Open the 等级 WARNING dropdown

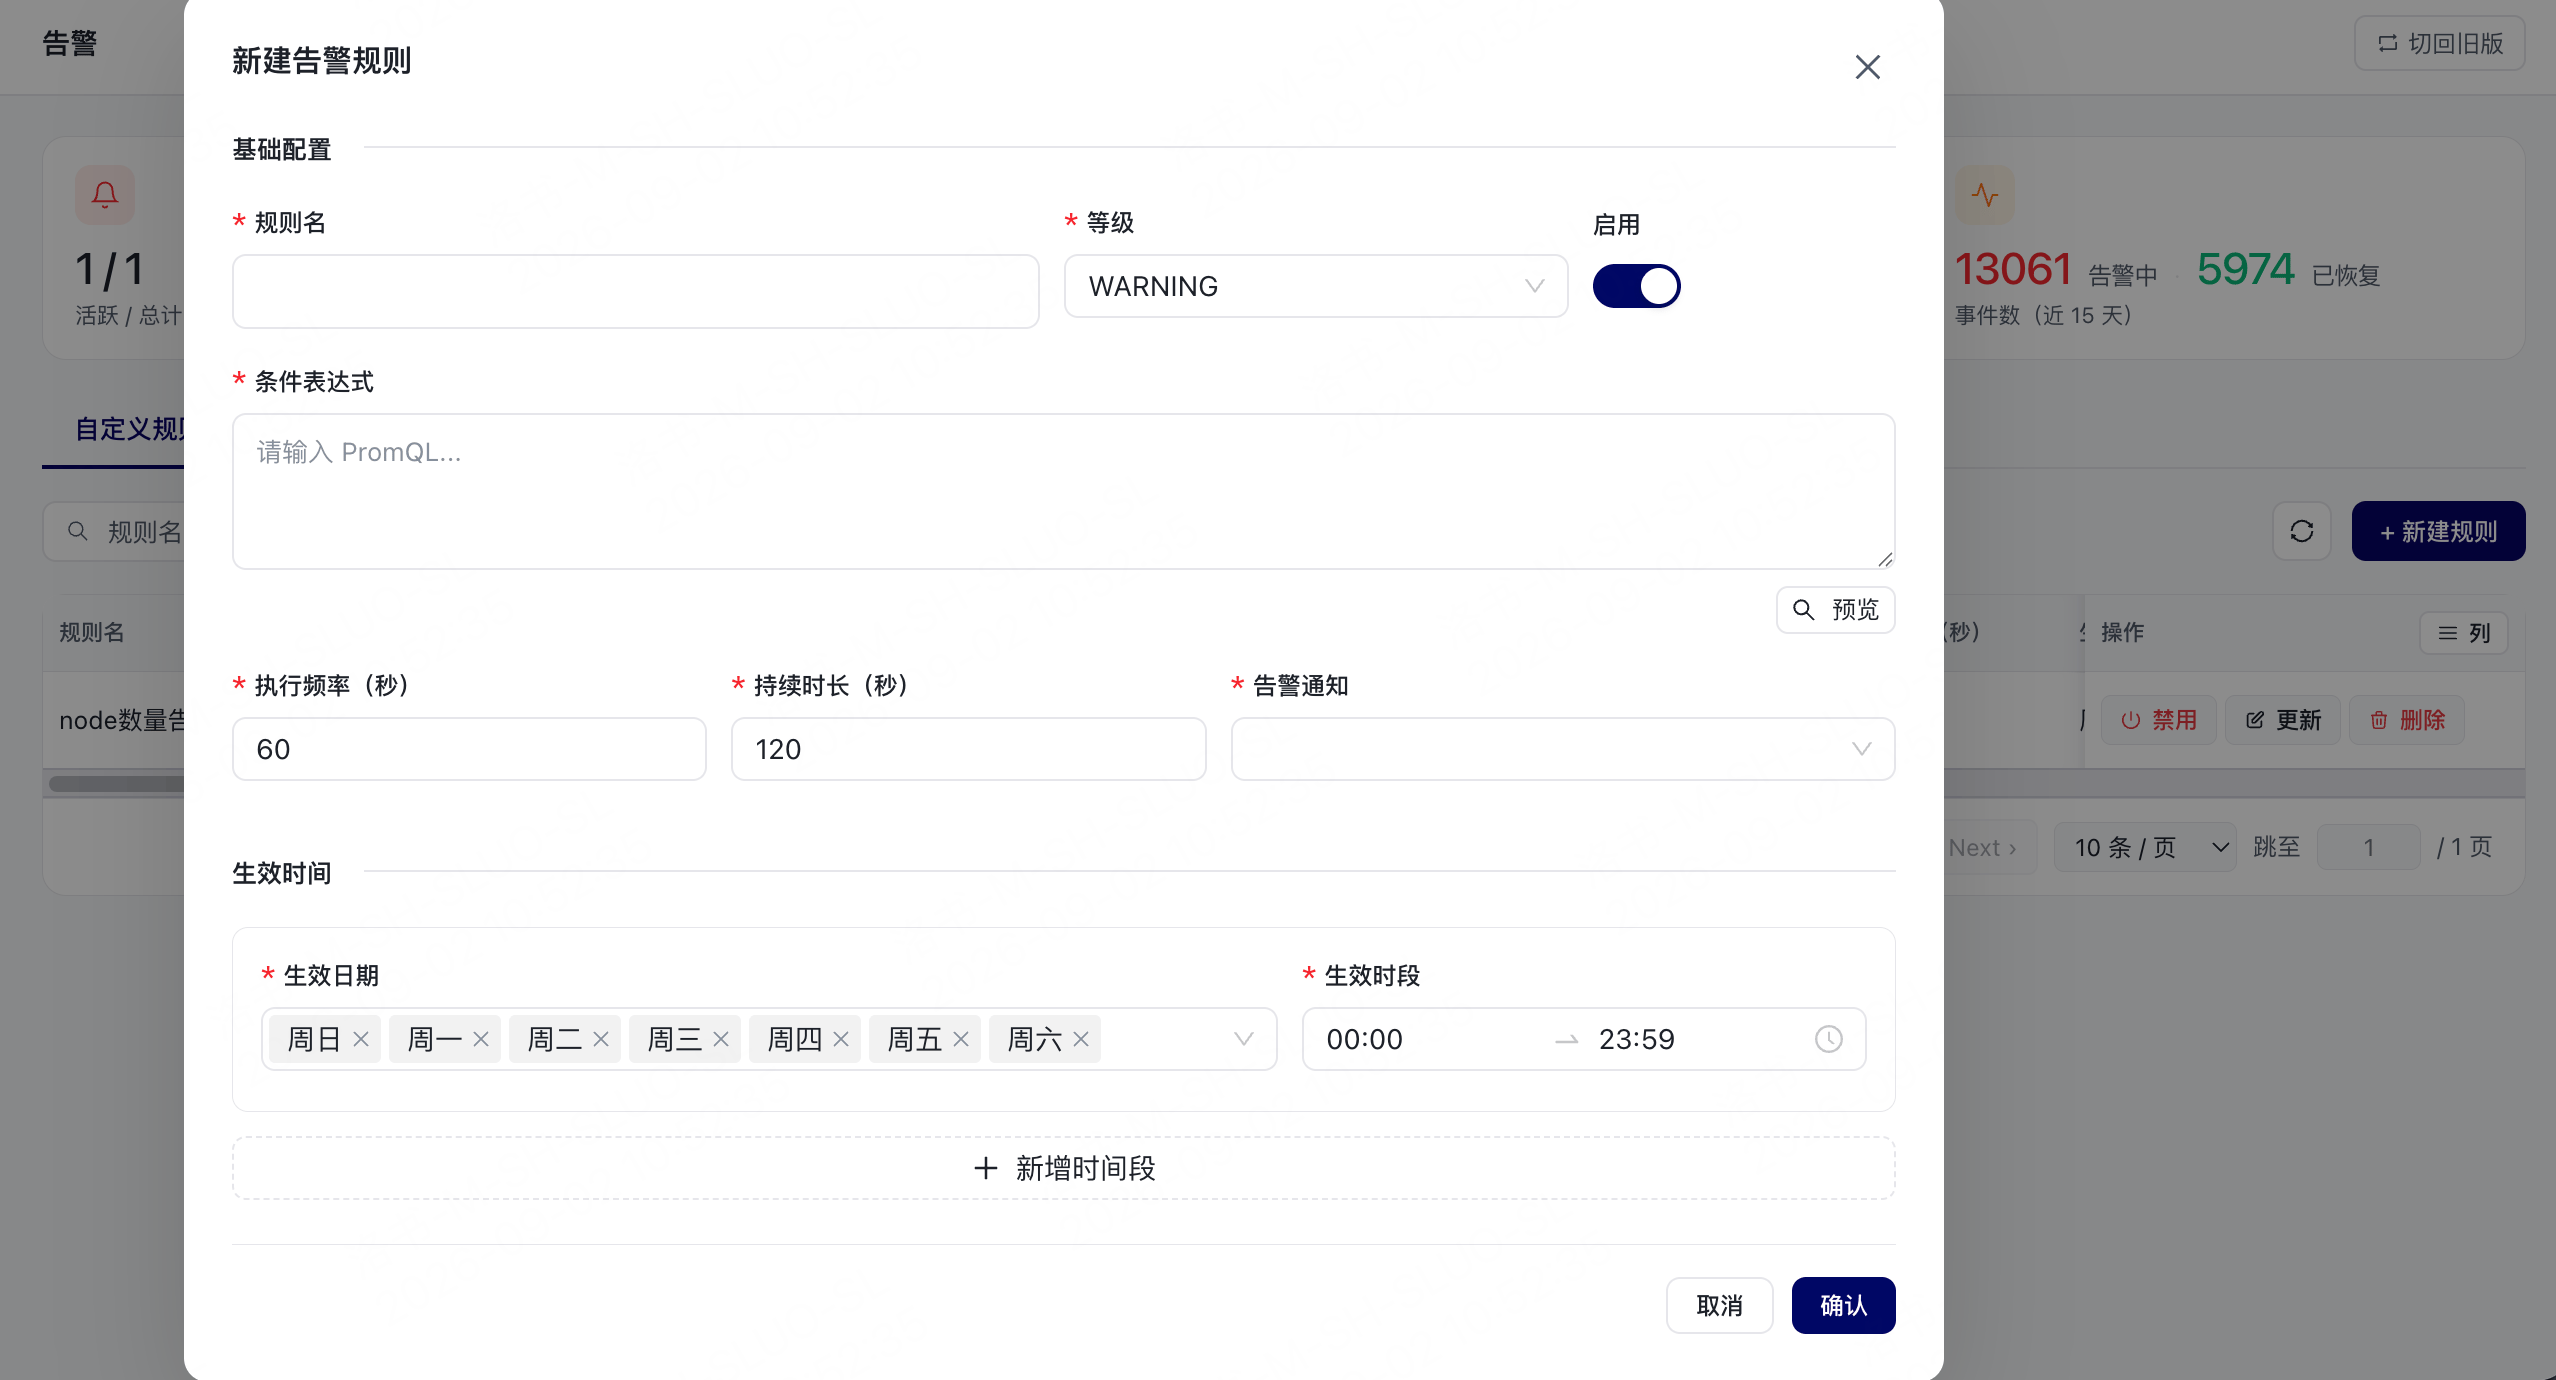[x=1315, y=286]
